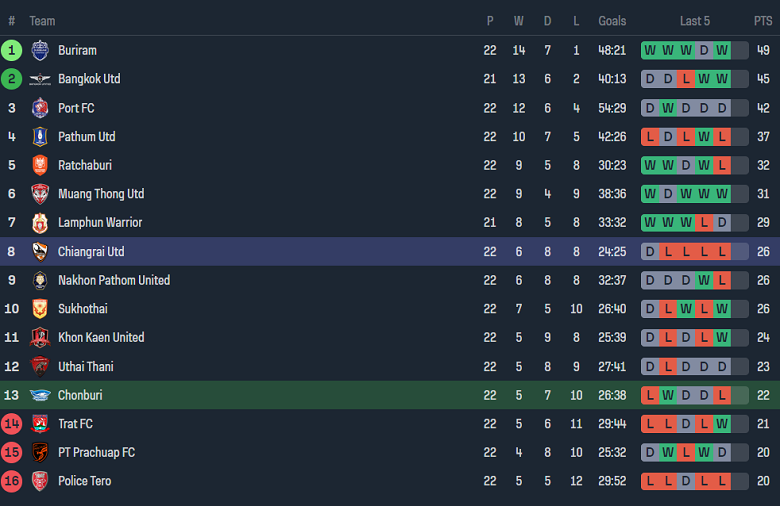Click the Muang Thong Utd logo

tap(40, 194)
